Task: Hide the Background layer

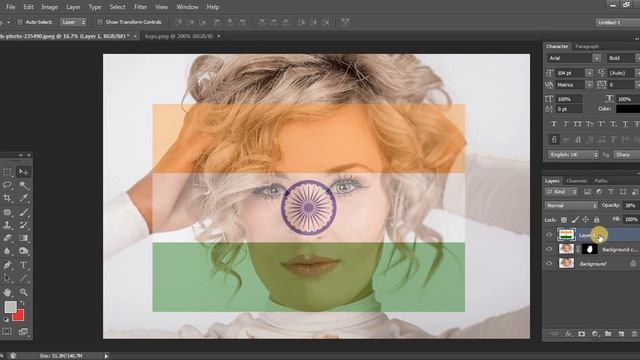Action: click(x=549, y=264)
